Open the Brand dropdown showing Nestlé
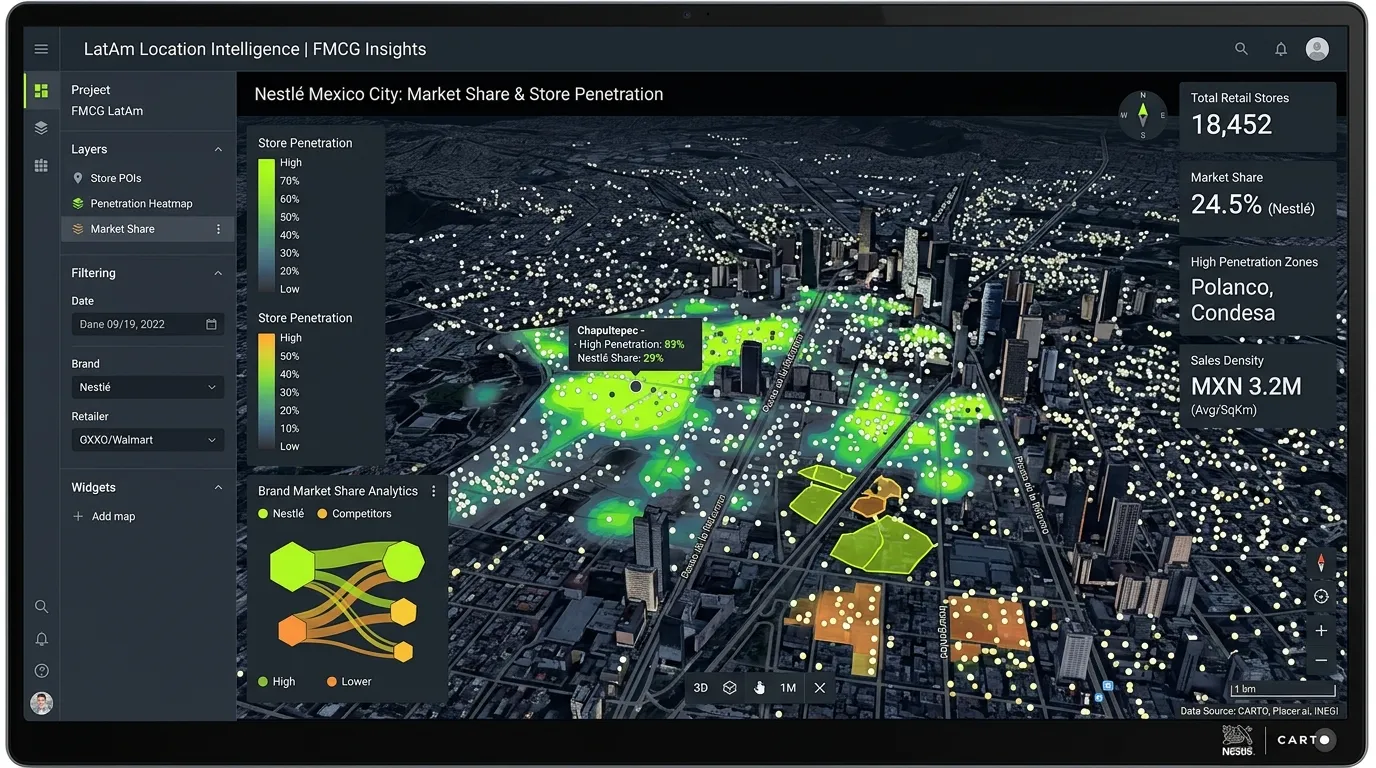The image size is (1376, 768). point(148,387)
